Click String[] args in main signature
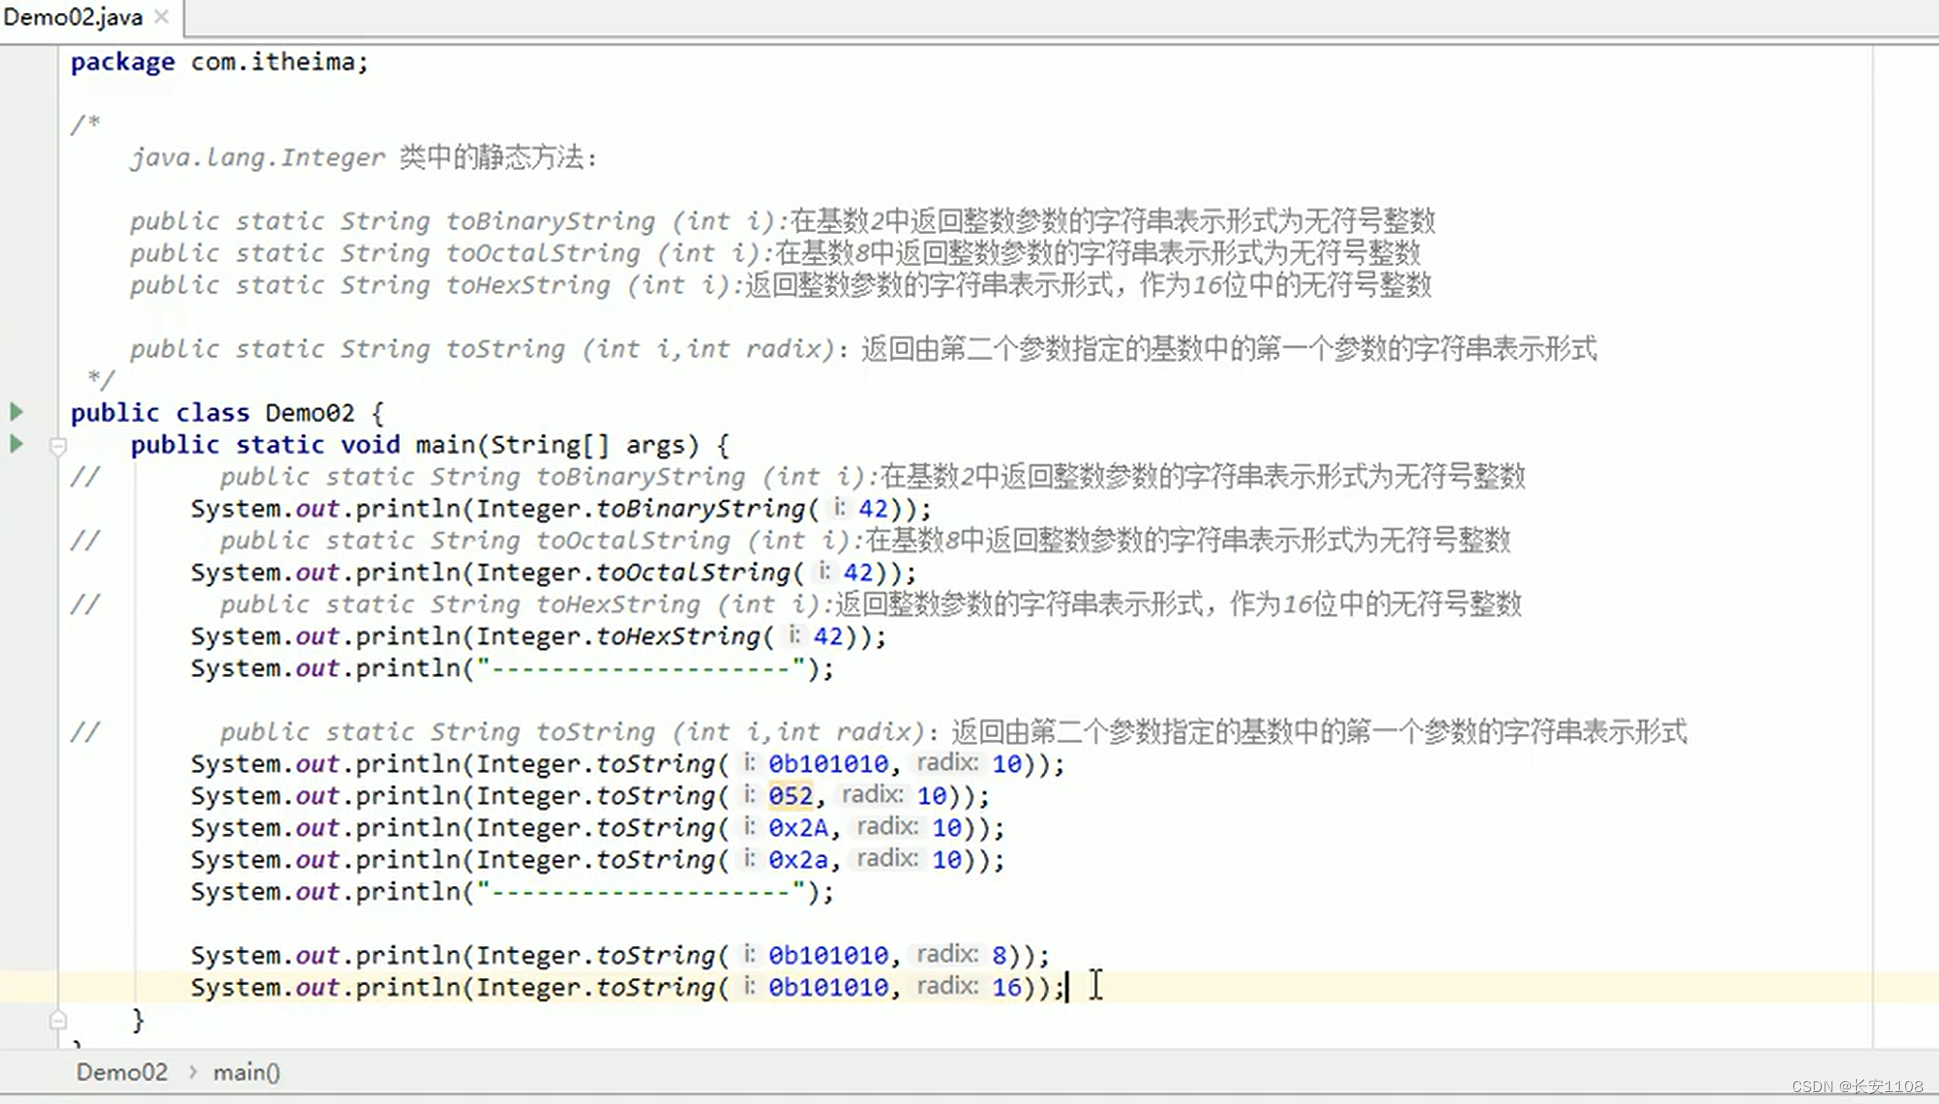This screenshot has height=1104, width=1939. [587, 445]
